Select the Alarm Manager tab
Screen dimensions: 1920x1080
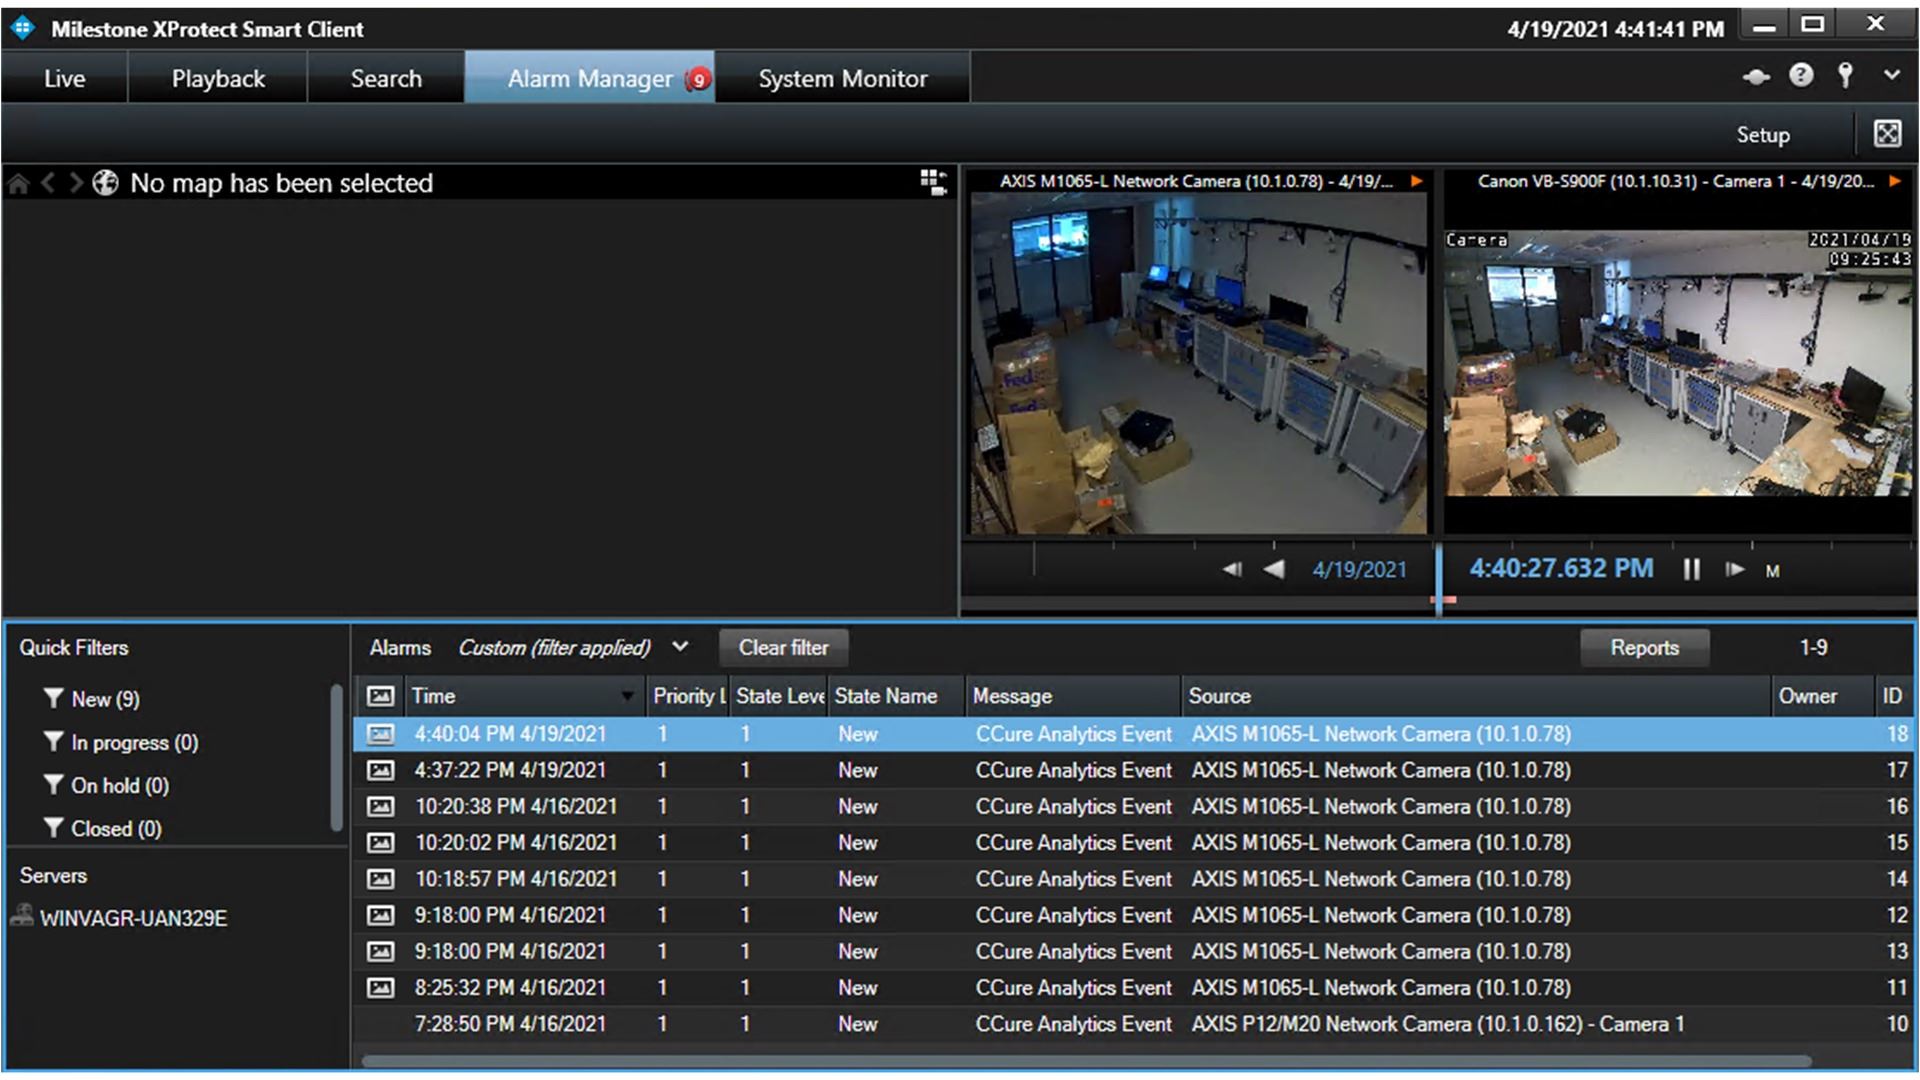(590, 78)
